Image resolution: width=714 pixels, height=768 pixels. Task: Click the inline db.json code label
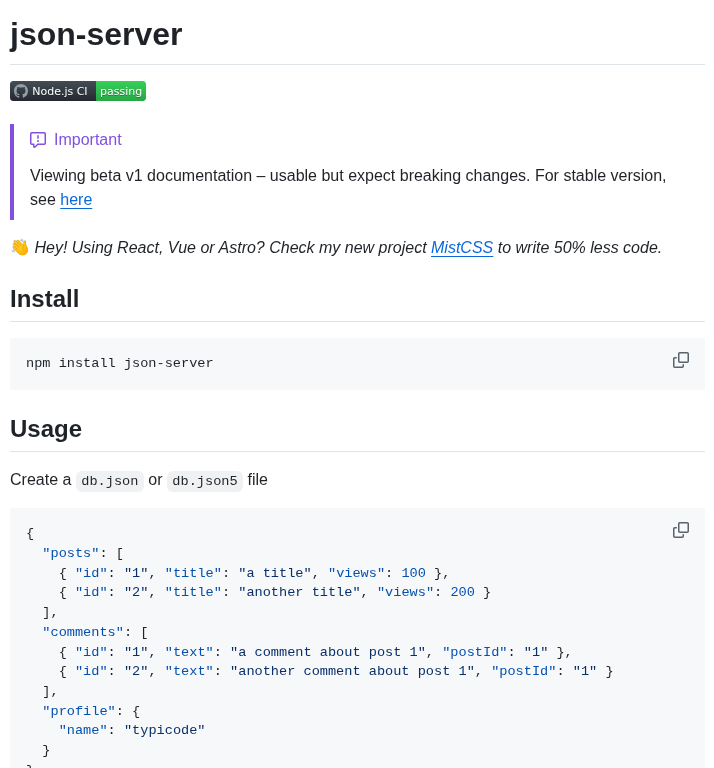pos(110,481)
